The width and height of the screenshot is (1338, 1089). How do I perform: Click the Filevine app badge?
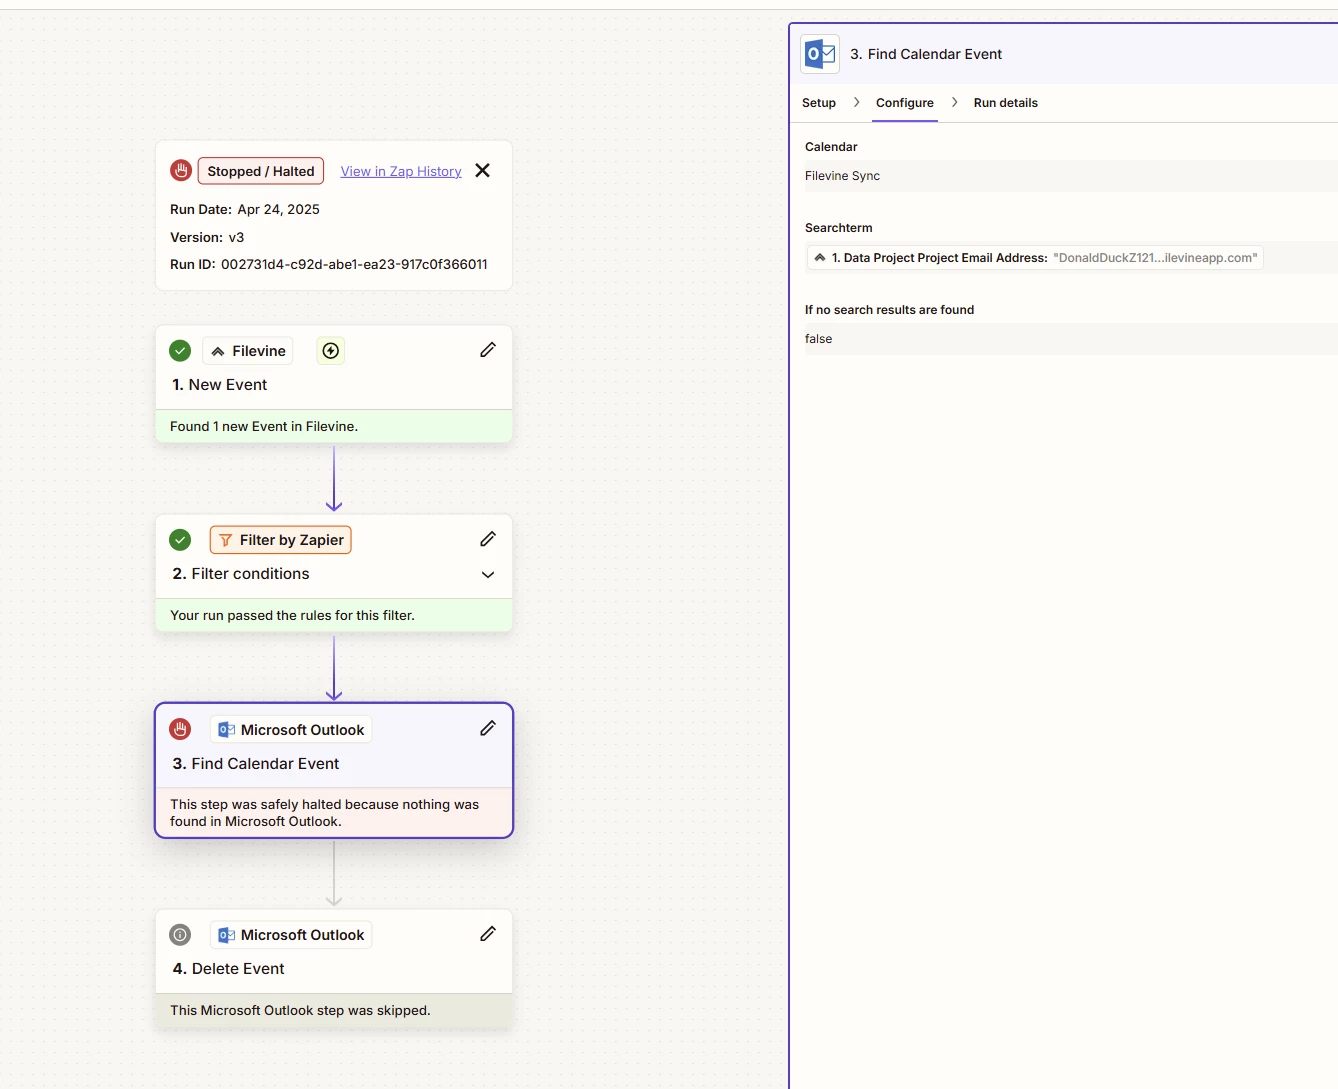[x=248, y=351]
